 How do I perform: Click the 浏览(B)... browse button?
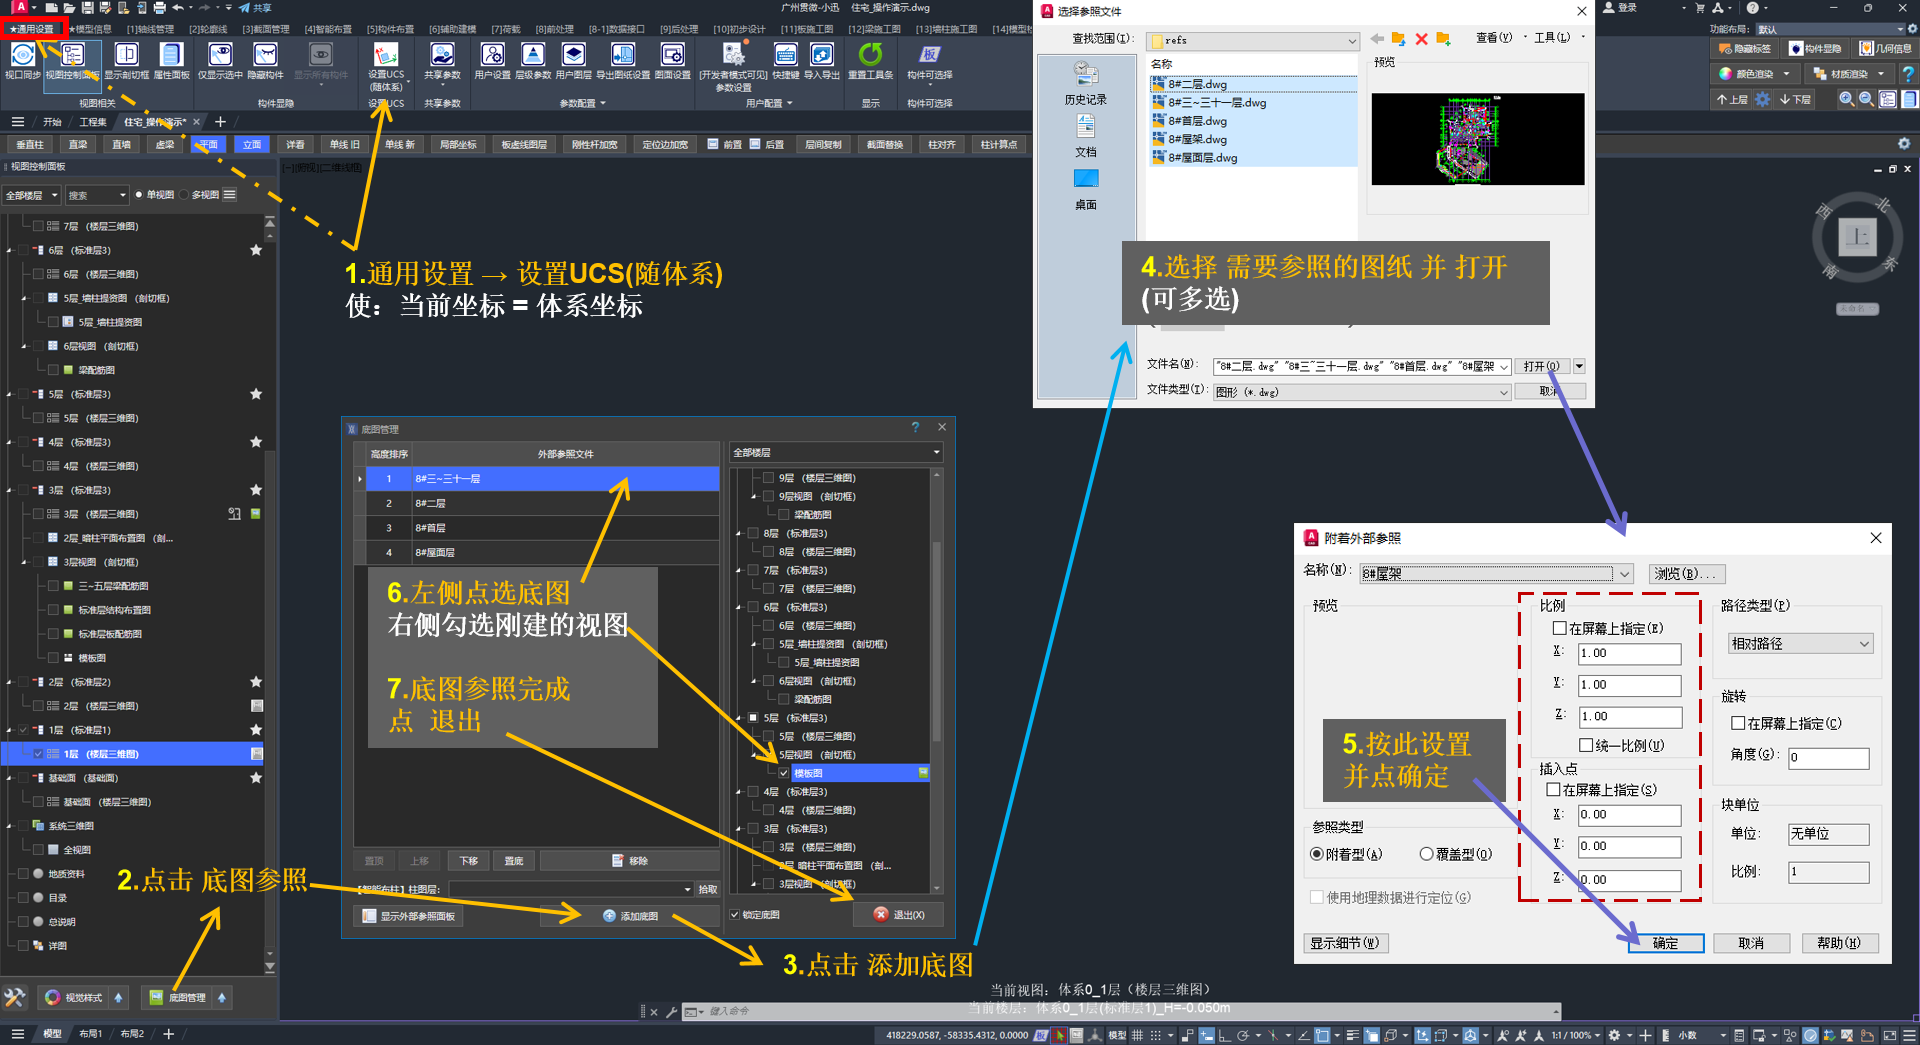(1685, 574)
